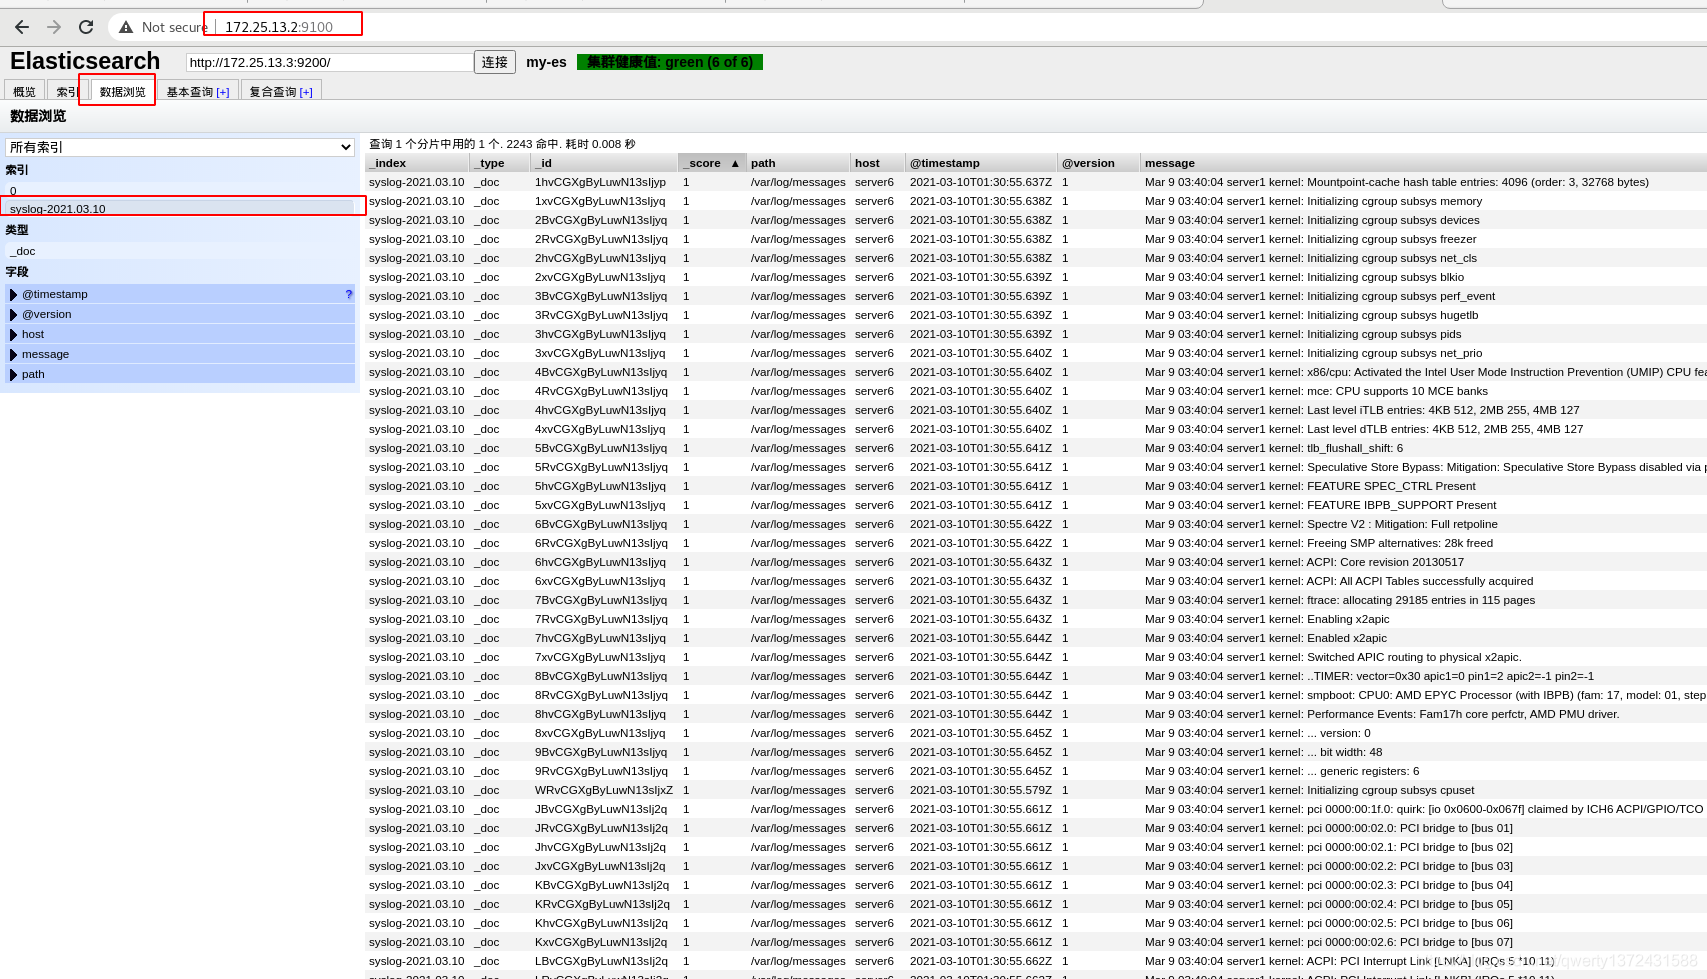Click id cell WRvCGXgByLuwN13sIjxZ
This screenshot has height=979, width=1707.
pos(604,790)
